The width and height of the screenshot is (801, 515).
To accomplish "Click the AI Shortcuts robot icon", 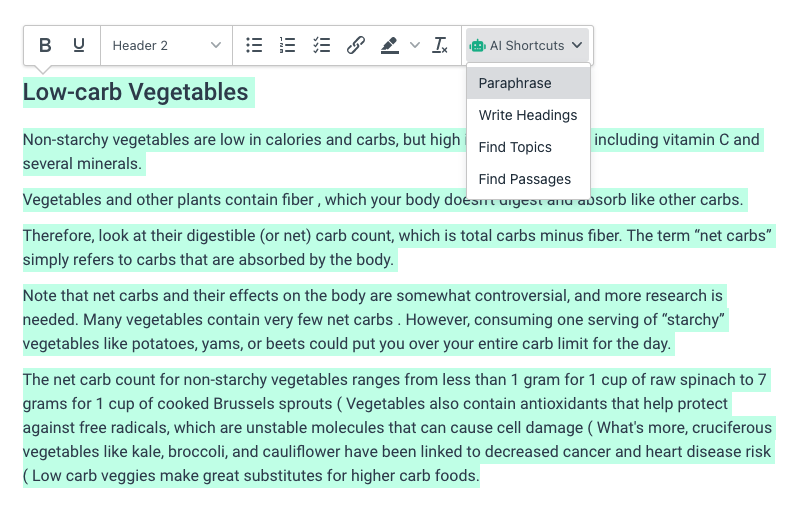I will tap(477, 45).
